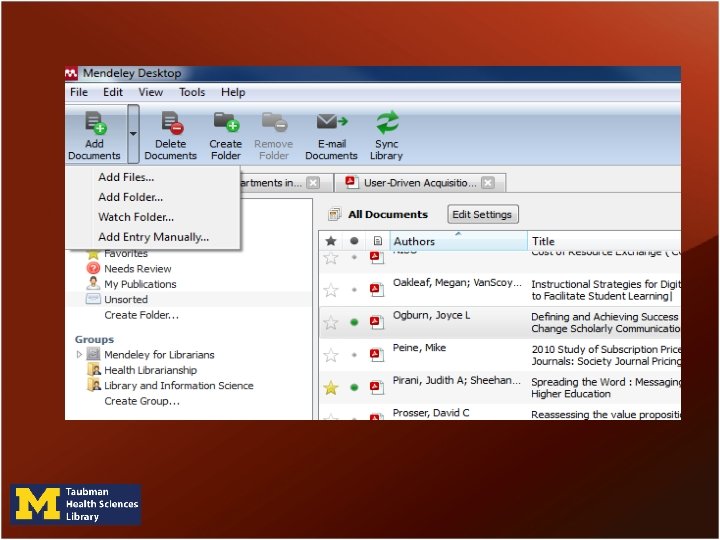This screenshot has width=720, height=540.
Task: Choose Add Entry Manually... from the menu
Action: pos(152,237)
